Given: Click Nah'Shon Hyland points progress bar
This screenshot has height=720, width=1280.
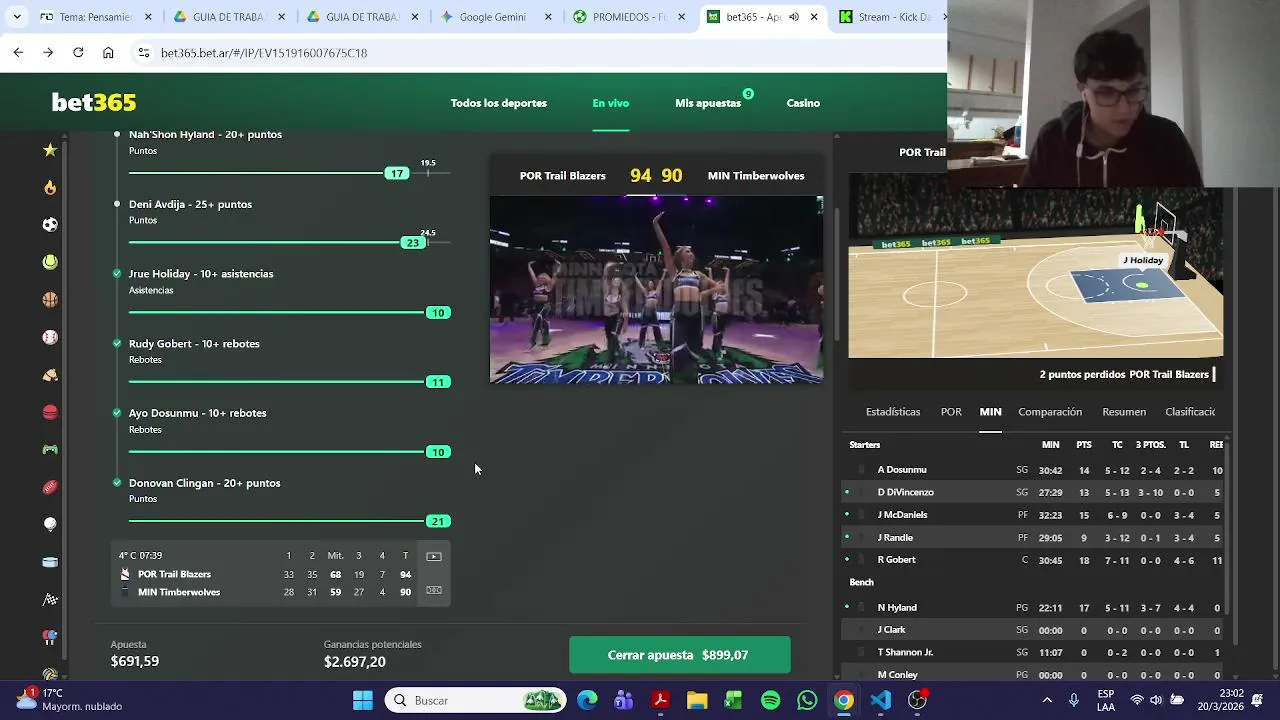Looking at the screenshot, I should (290, 173).
